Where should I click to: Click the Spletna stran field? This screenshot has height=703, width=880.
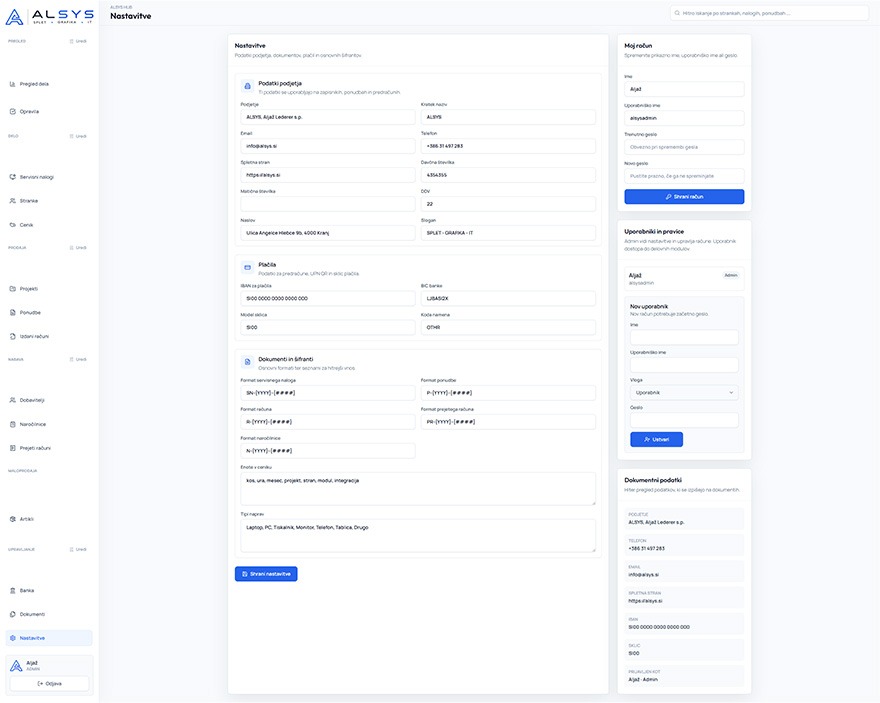(328, 175)
